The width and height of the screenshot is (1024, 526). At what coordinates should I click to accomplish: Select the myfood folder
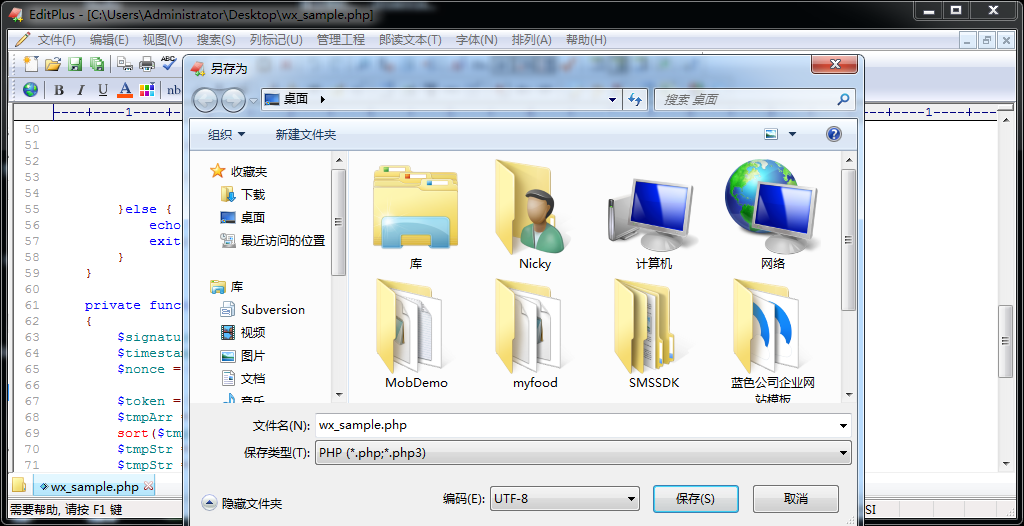click(535, 335)
